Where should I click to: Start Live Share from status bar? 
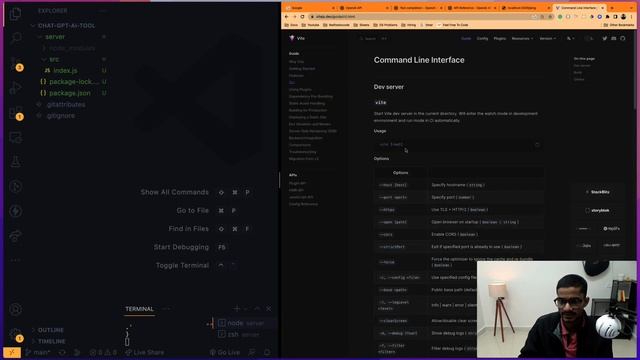[x=144, y=352]
